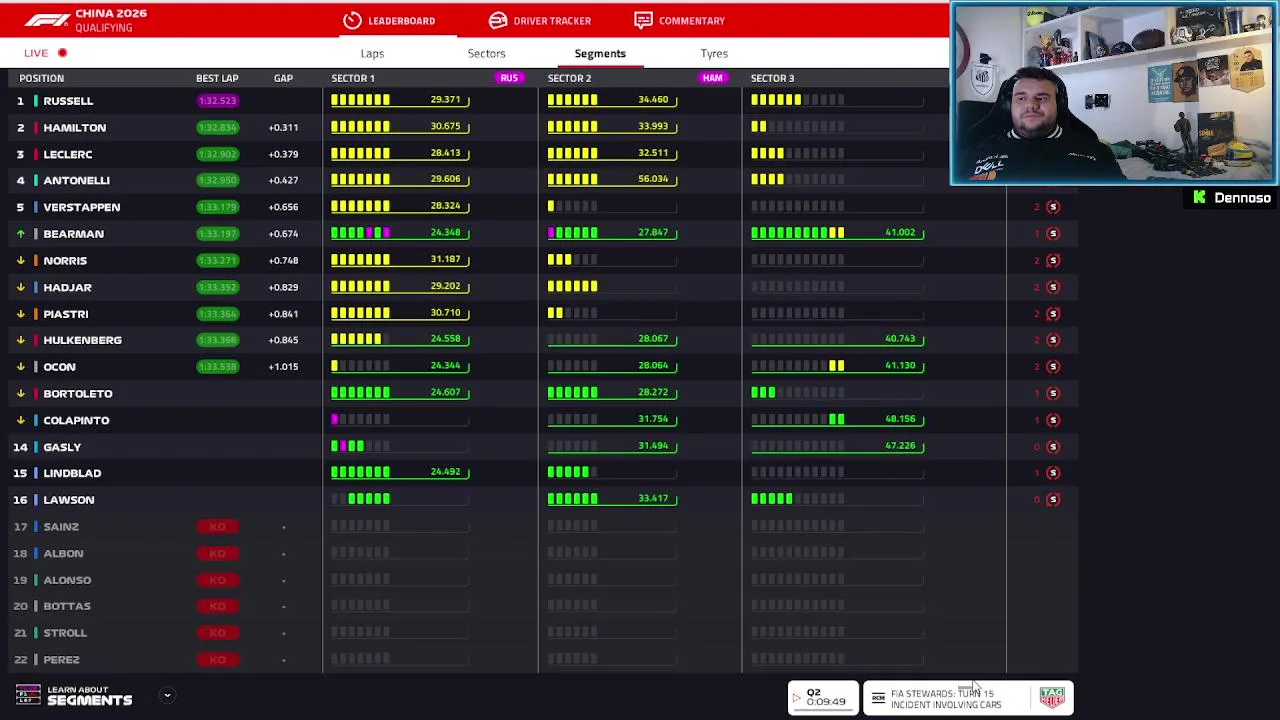Click the purple RUS sector 1 badge
The height and width of the screenshot is (720, 1280).
tap(509, 78)
